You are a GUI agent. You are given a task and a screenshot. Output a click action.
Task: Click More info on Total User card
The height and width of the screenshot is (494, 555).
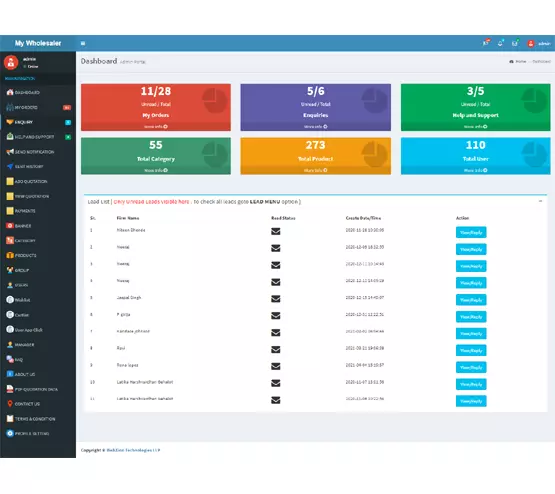(475, 170)
